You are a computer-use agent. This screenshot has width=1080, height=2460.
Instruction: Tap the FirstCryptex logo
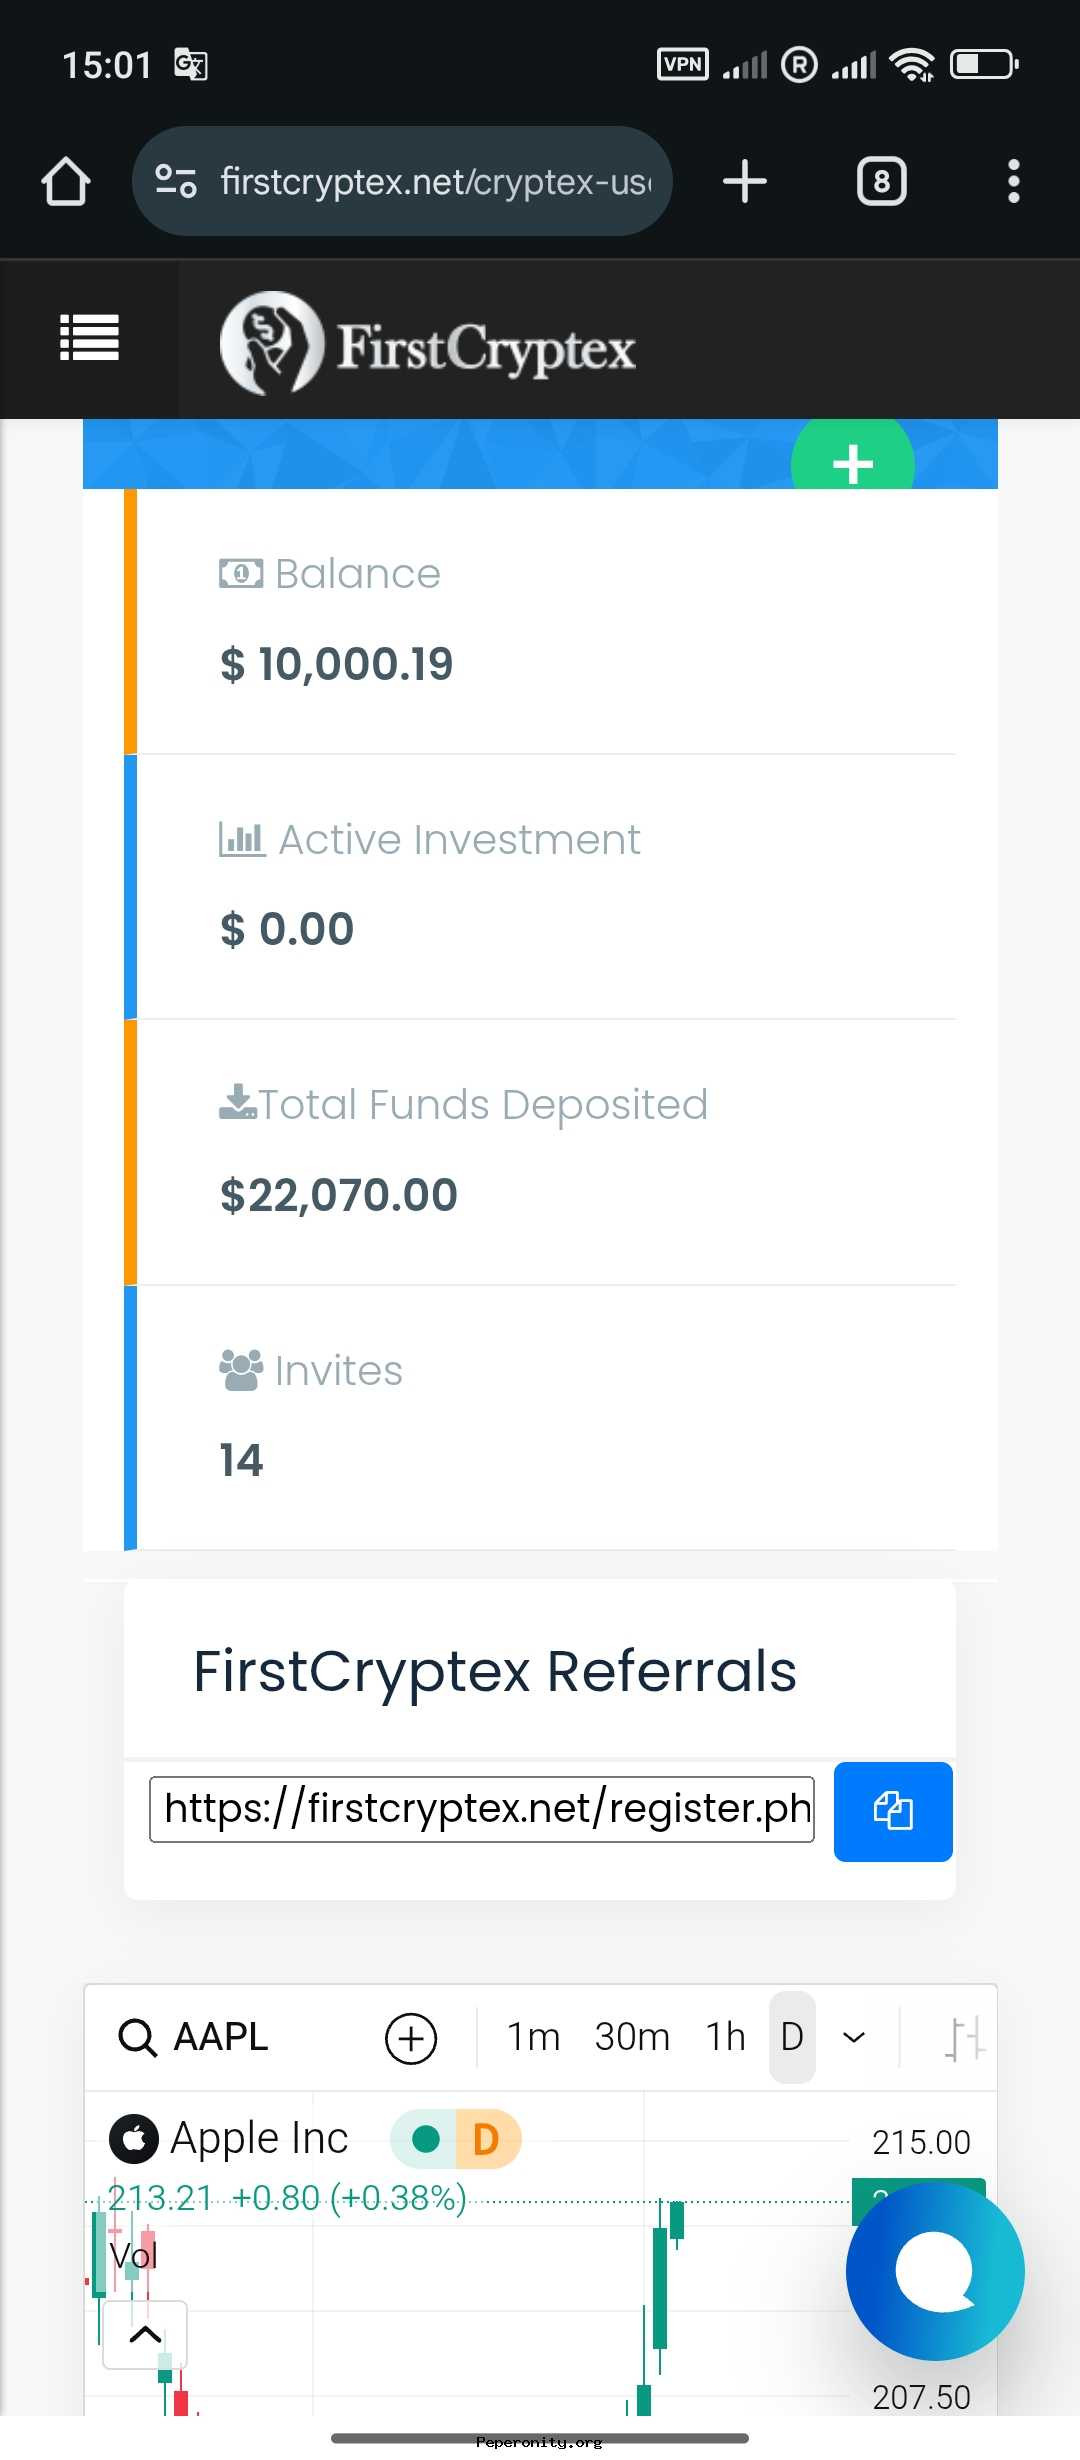pos(428,344)
